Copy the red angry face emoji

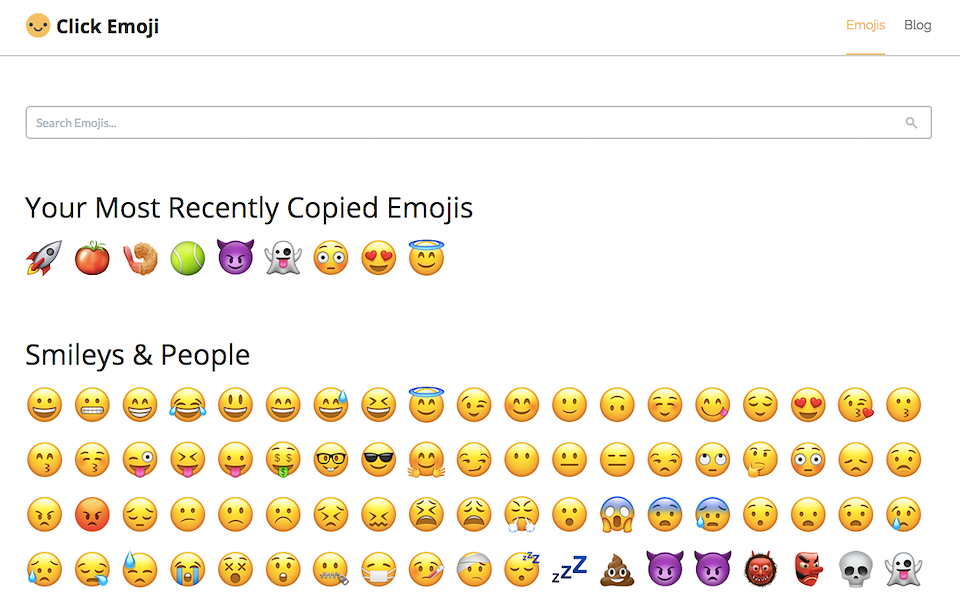click(x=92, y=514)
